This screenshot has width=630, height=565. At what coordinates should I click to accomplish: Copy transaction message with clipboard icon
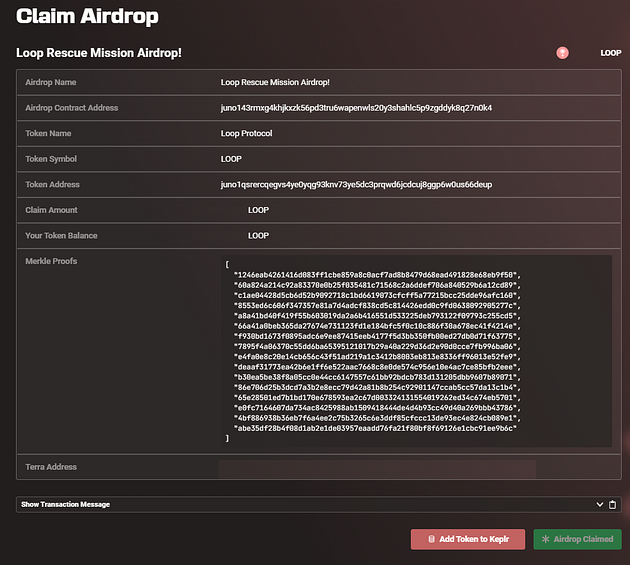(x=612, y=504)
